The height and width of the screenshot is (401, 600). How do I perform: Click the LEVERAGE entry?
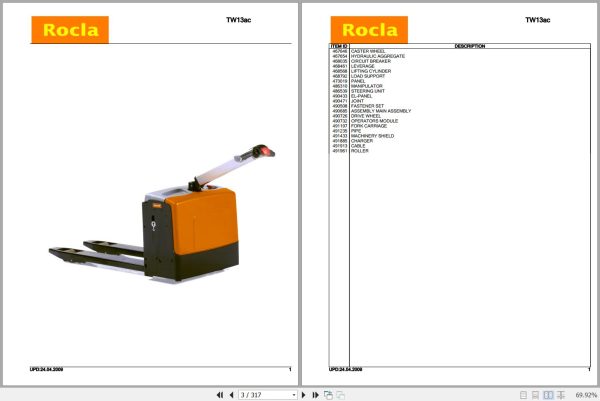[363, 66]
